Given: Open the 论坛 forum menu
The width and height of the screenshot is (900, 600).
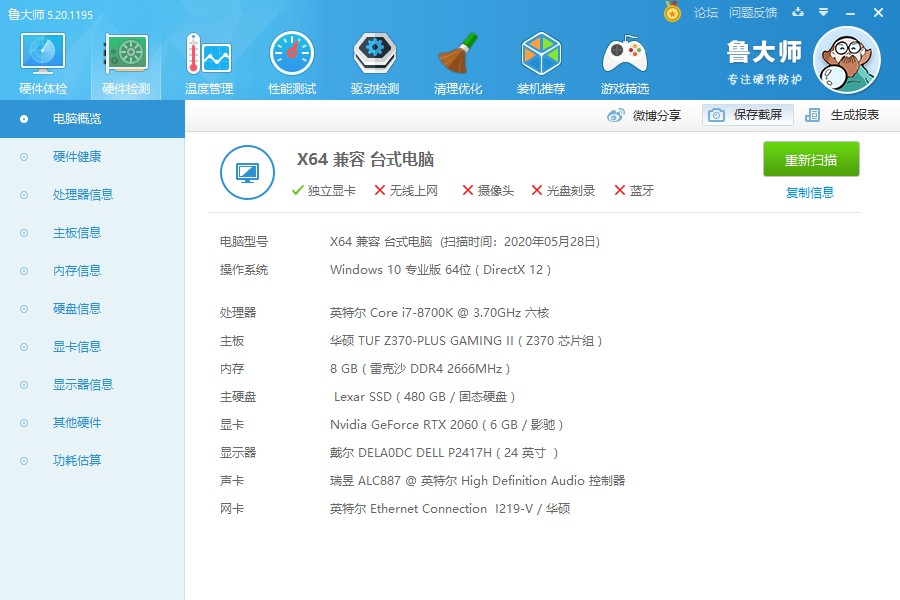Looking at the screenshot, I should click(x=707, y=13).
